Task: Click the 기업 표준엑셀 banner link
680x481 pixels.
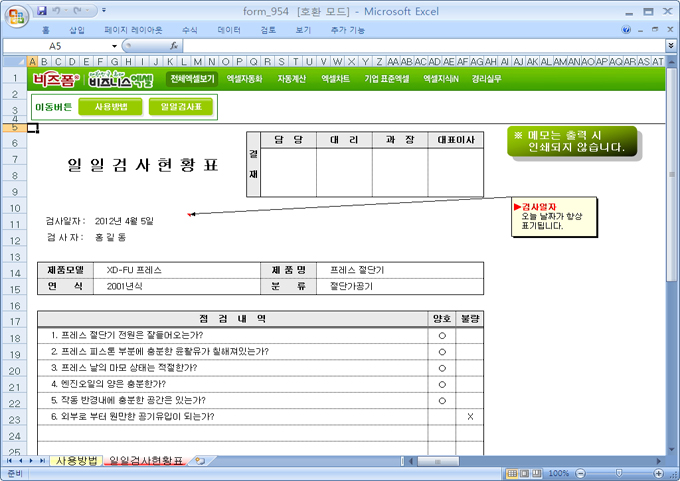Action: pyautogui.click(x=387, y=79)
